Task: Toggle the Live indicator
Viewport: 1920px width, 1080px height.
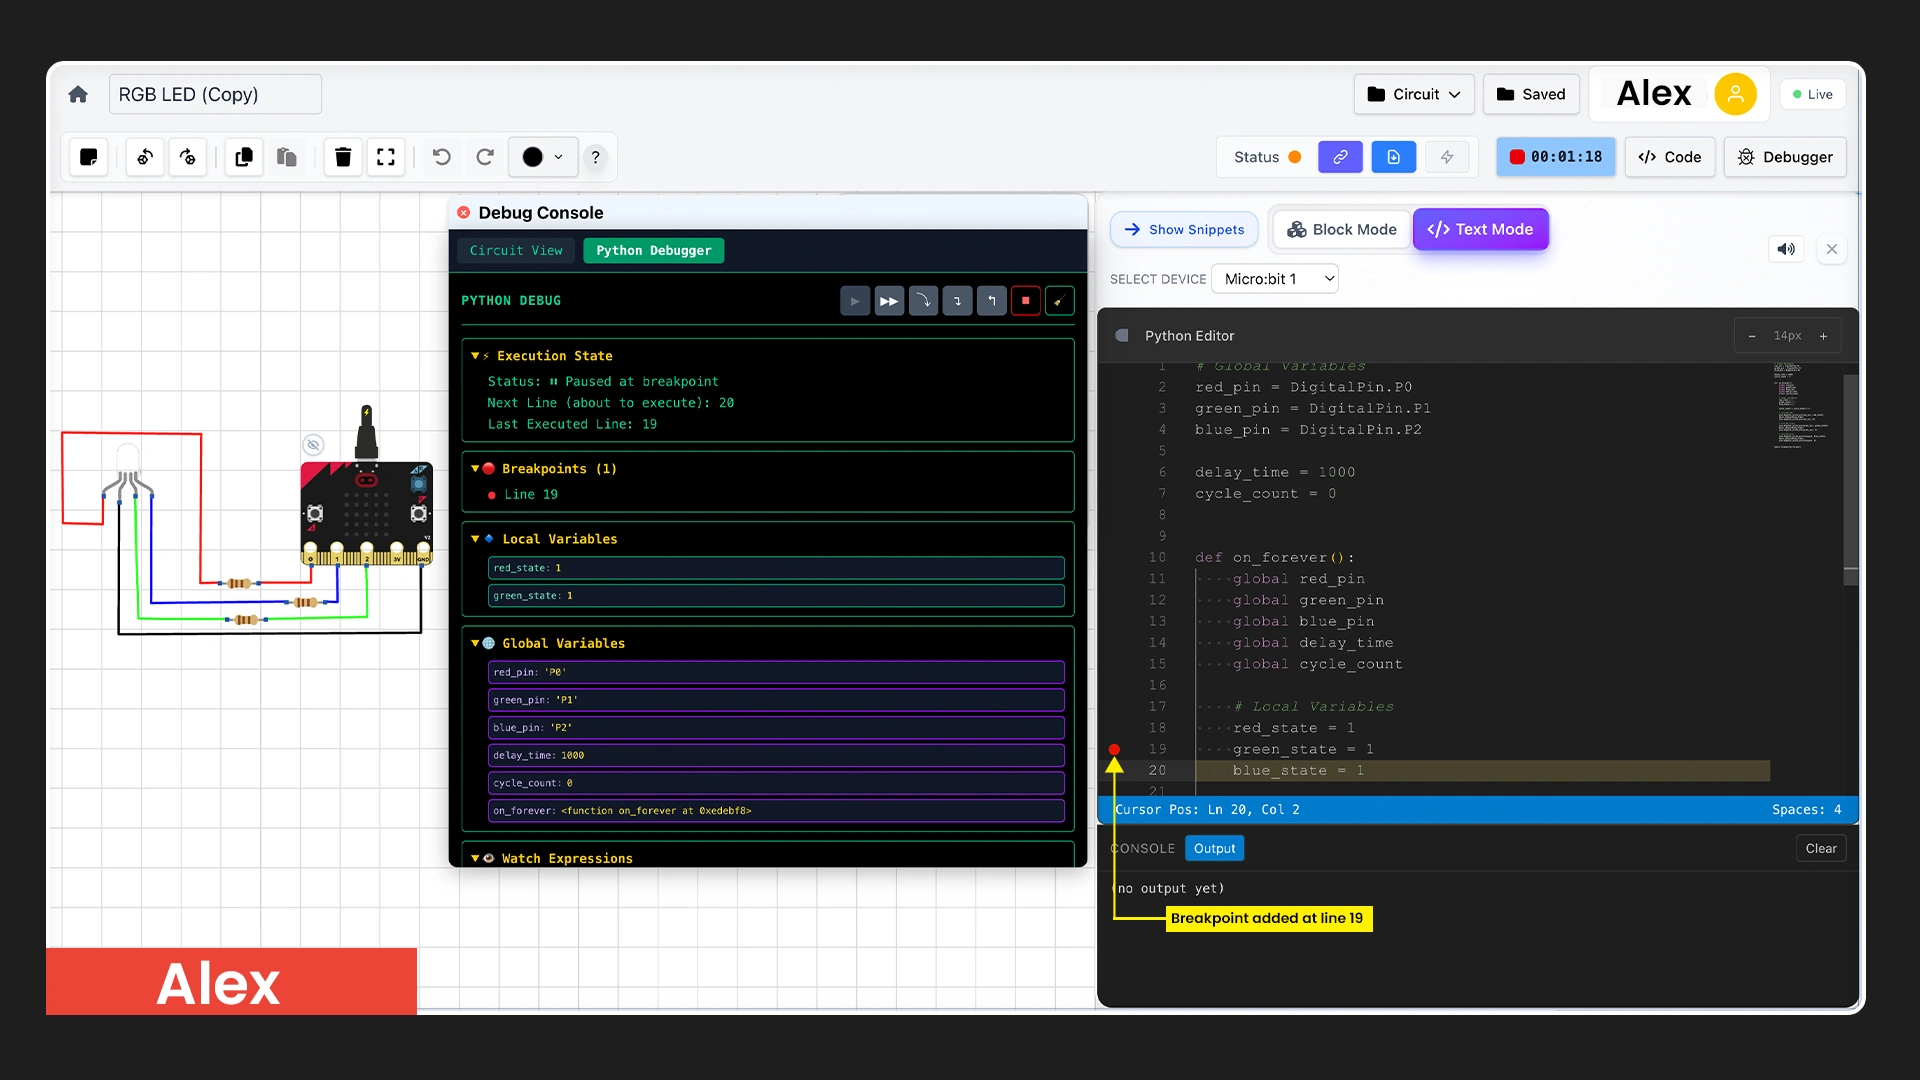Action: point(1813,94)
